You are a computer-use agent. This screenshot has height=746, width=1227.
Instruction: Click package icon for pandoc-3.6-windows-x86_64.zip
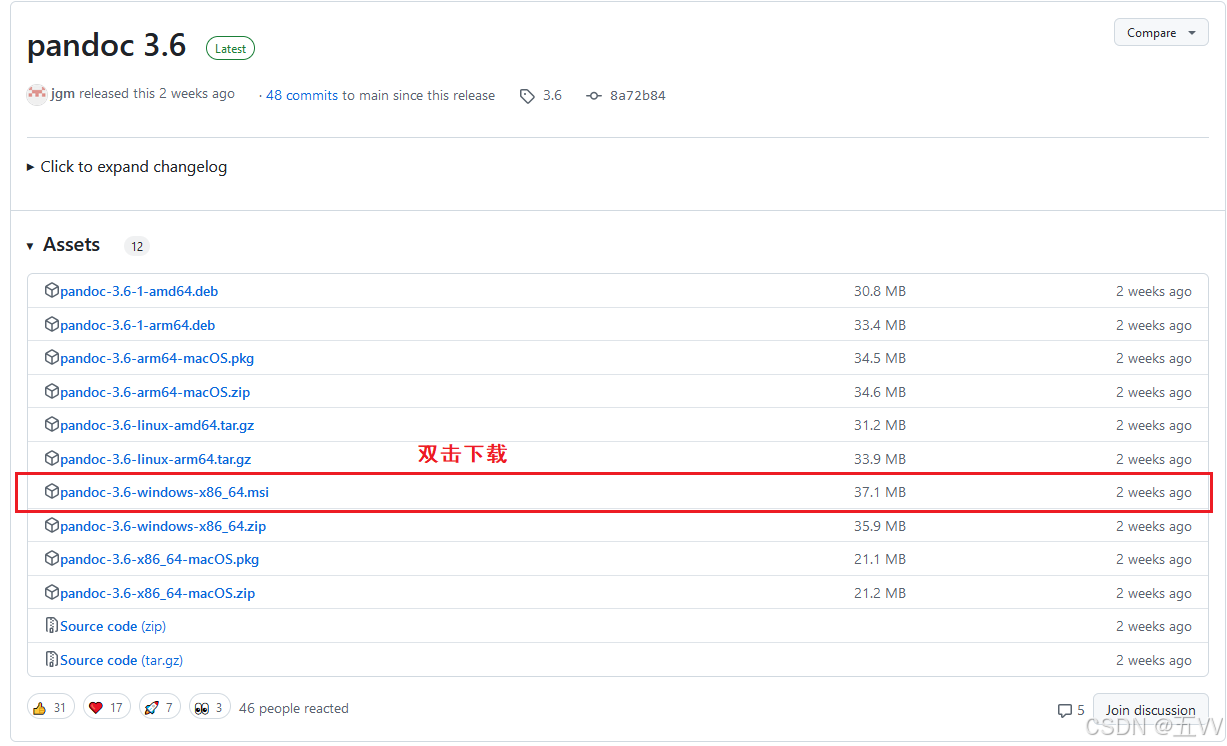point(52,526)
